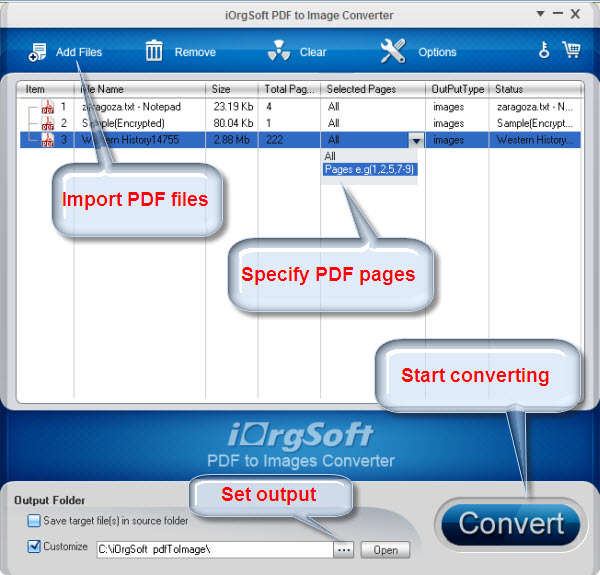The width and height of the screenshot is (600, 575).
Task: Click total pages value 4 for zaragoza.txt
Action: [x=269, y=107]
